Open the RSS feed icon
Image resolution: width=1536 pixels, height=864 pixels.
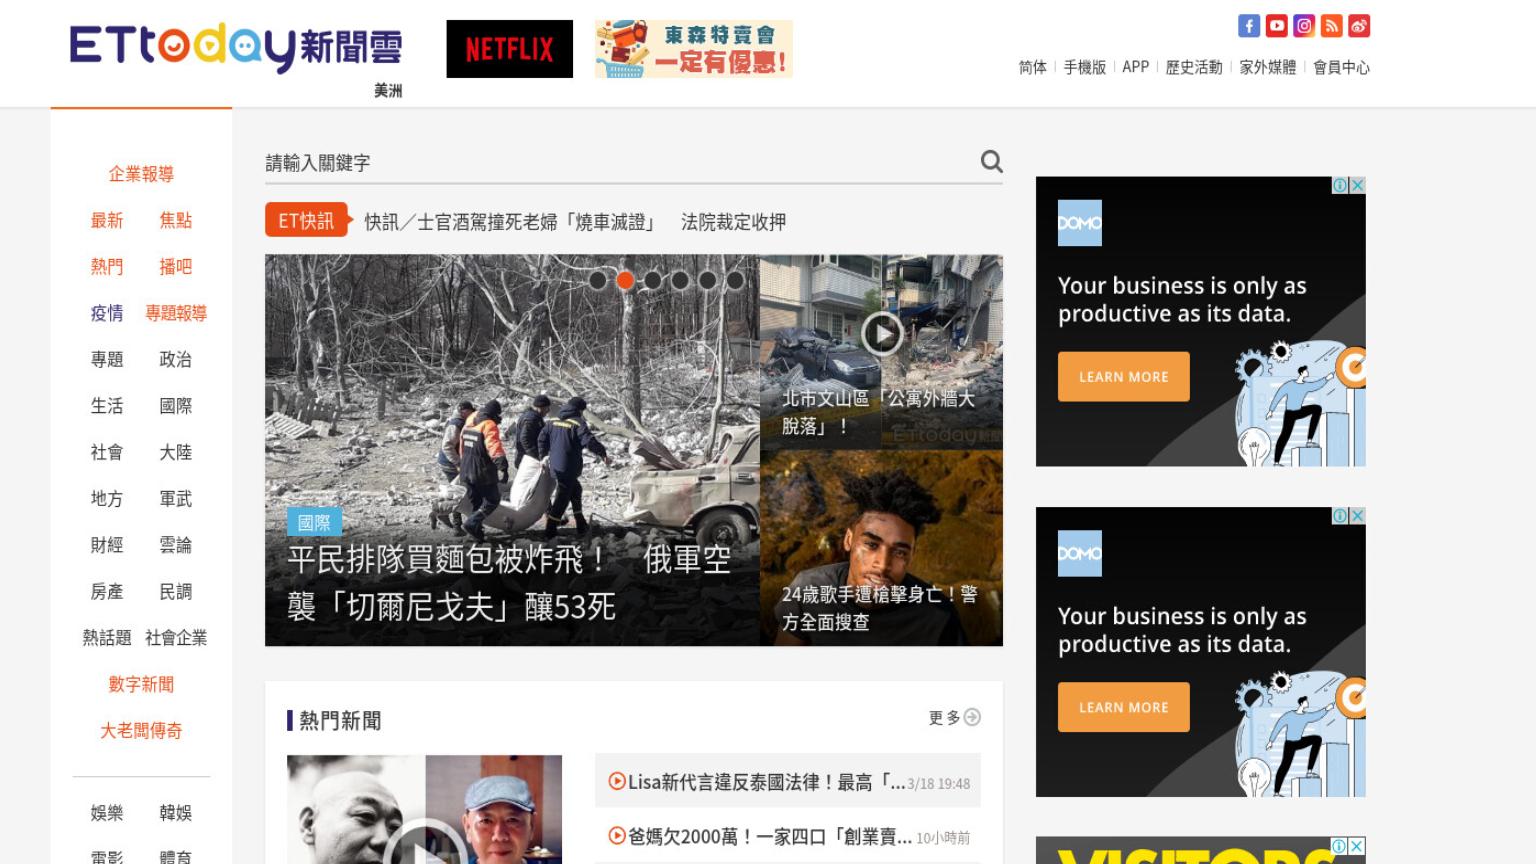pyautogui.click(x=1331, y=26)
